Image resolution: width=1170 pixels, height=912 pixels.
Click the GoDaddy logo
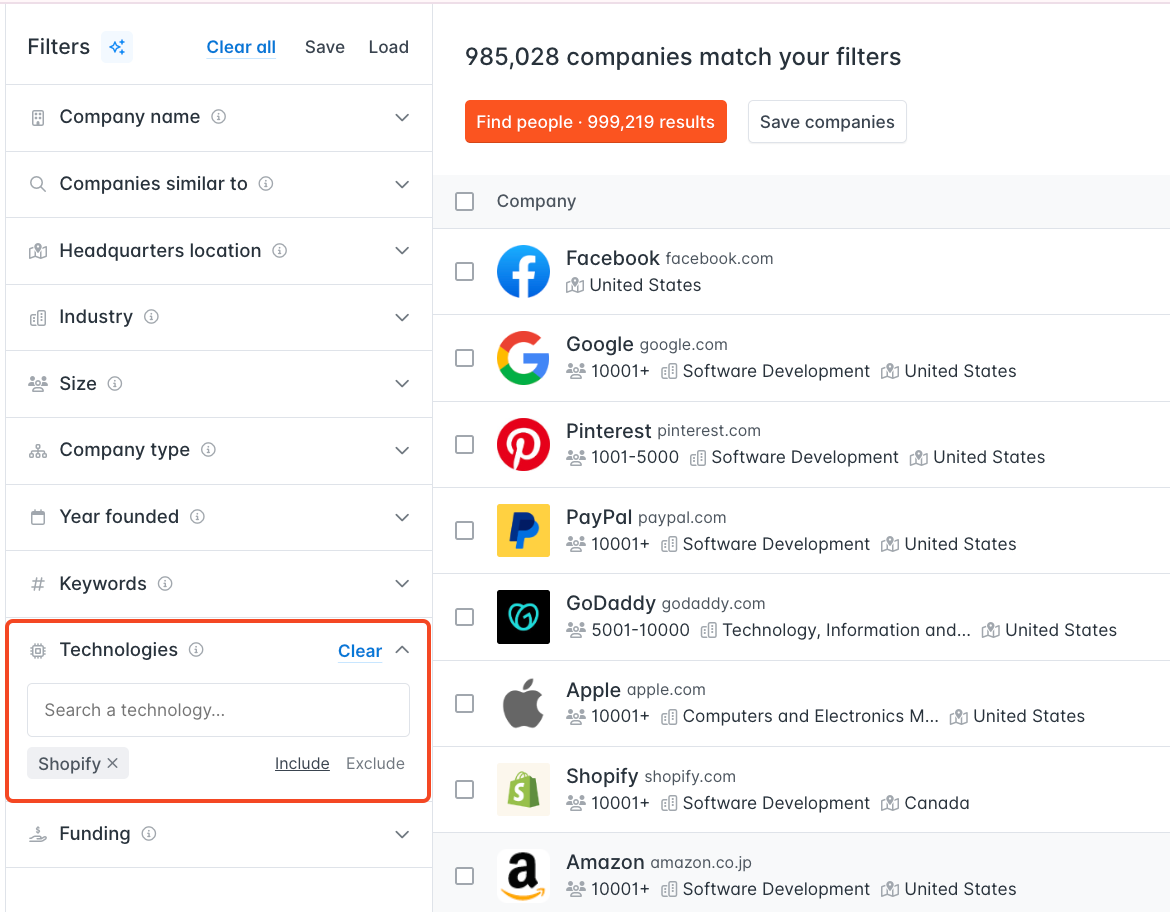pyautogui.click(x=523, y=616)
